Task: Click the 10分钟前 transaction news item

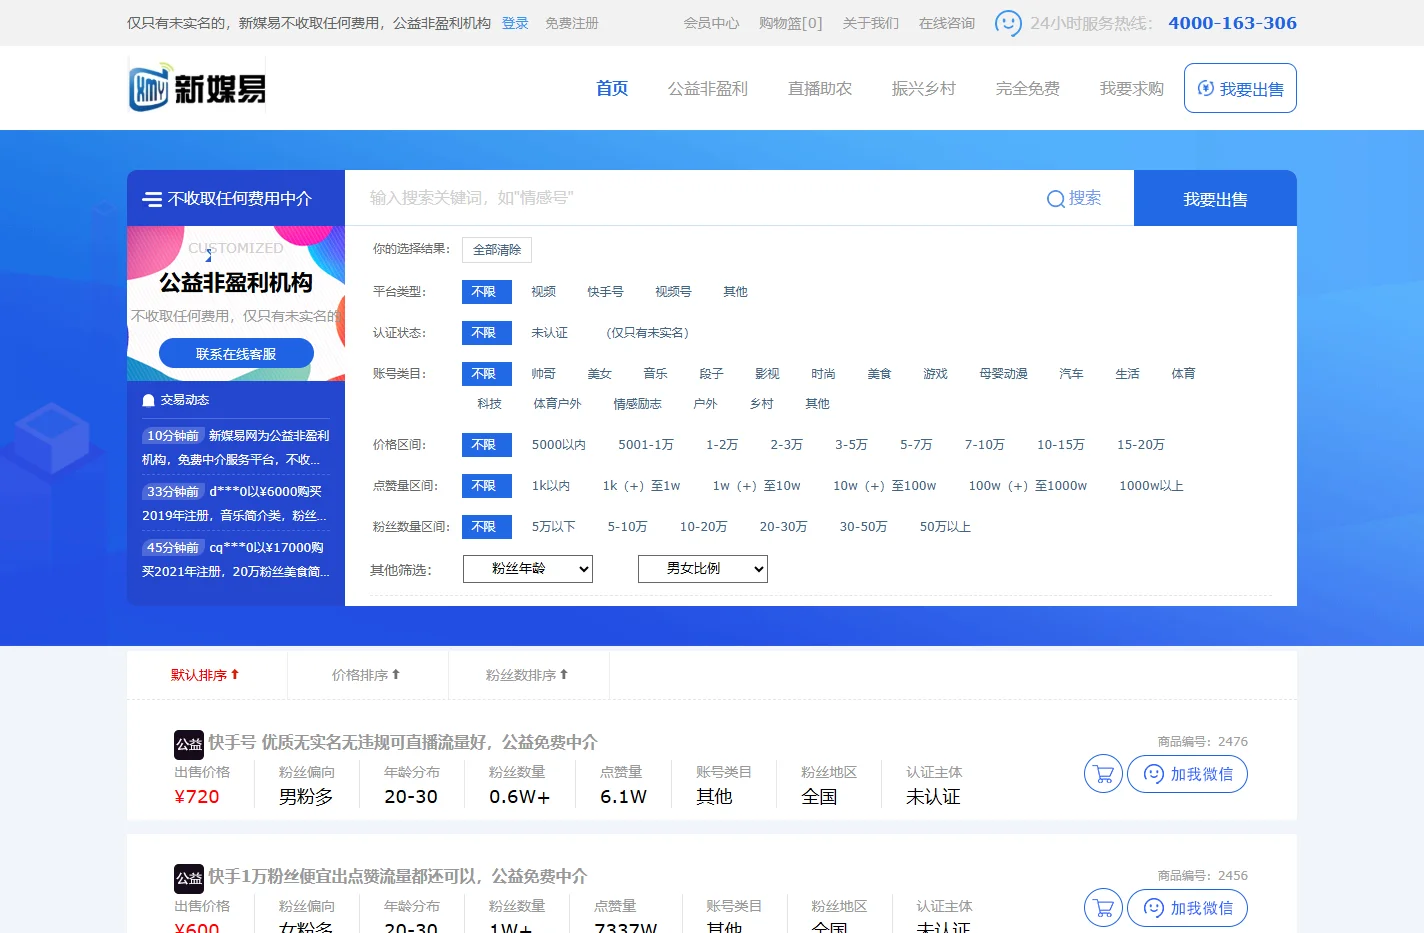Action: (x=236, y=447)
